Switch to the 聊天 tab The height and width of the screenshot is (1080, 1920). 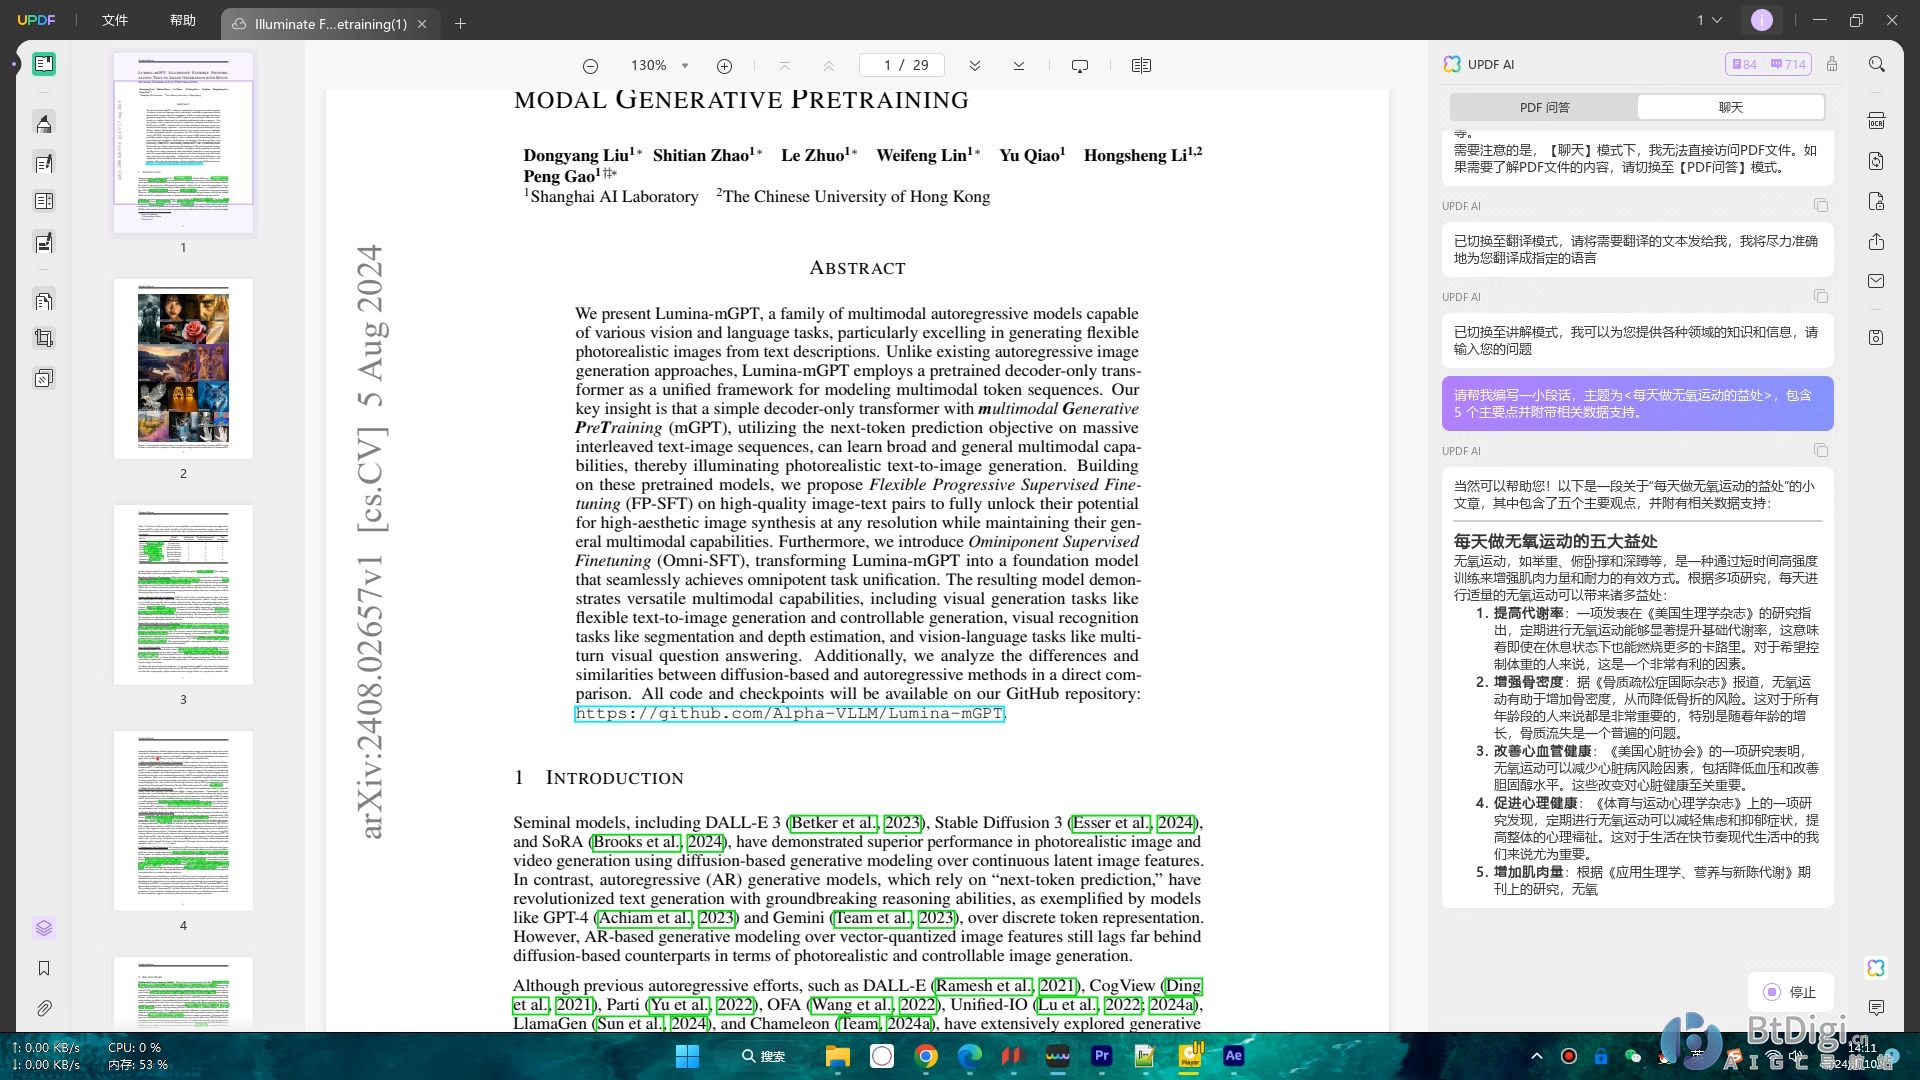click(x=1730, y=107)
